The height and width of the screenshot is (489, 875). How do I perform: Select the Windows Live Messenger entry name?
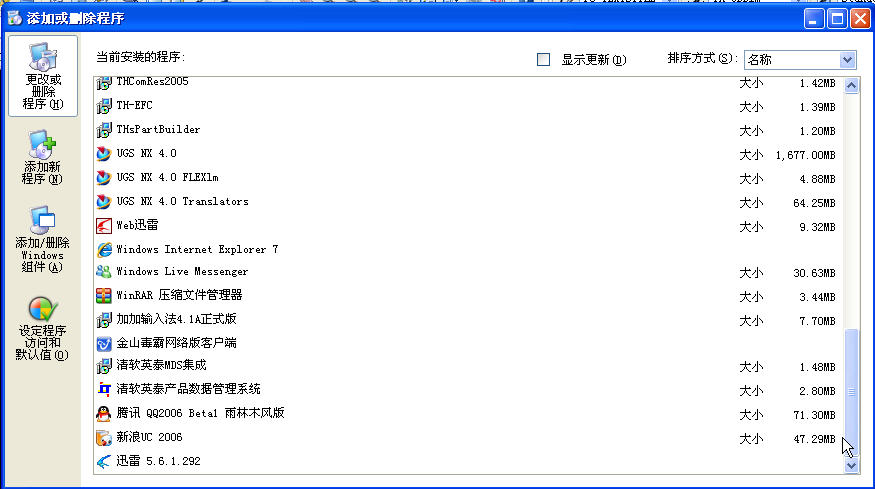click(182, 272)
